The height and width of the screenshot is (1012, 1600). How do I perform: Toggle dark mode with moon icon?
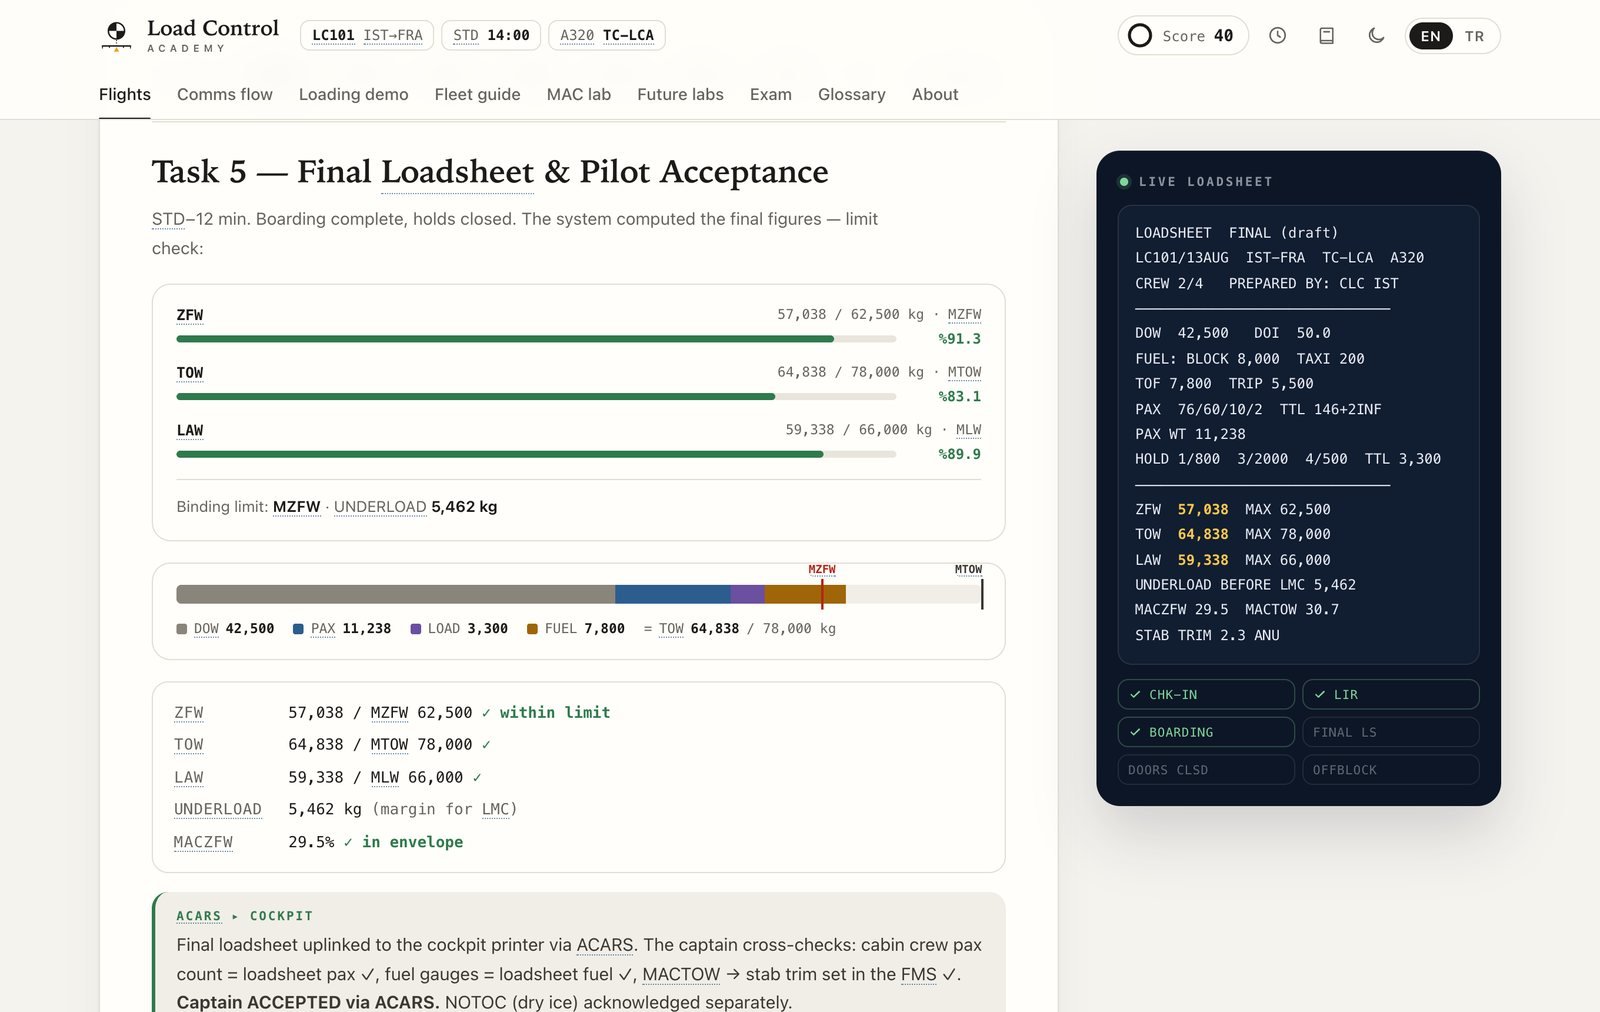[x=1376, y=36]
